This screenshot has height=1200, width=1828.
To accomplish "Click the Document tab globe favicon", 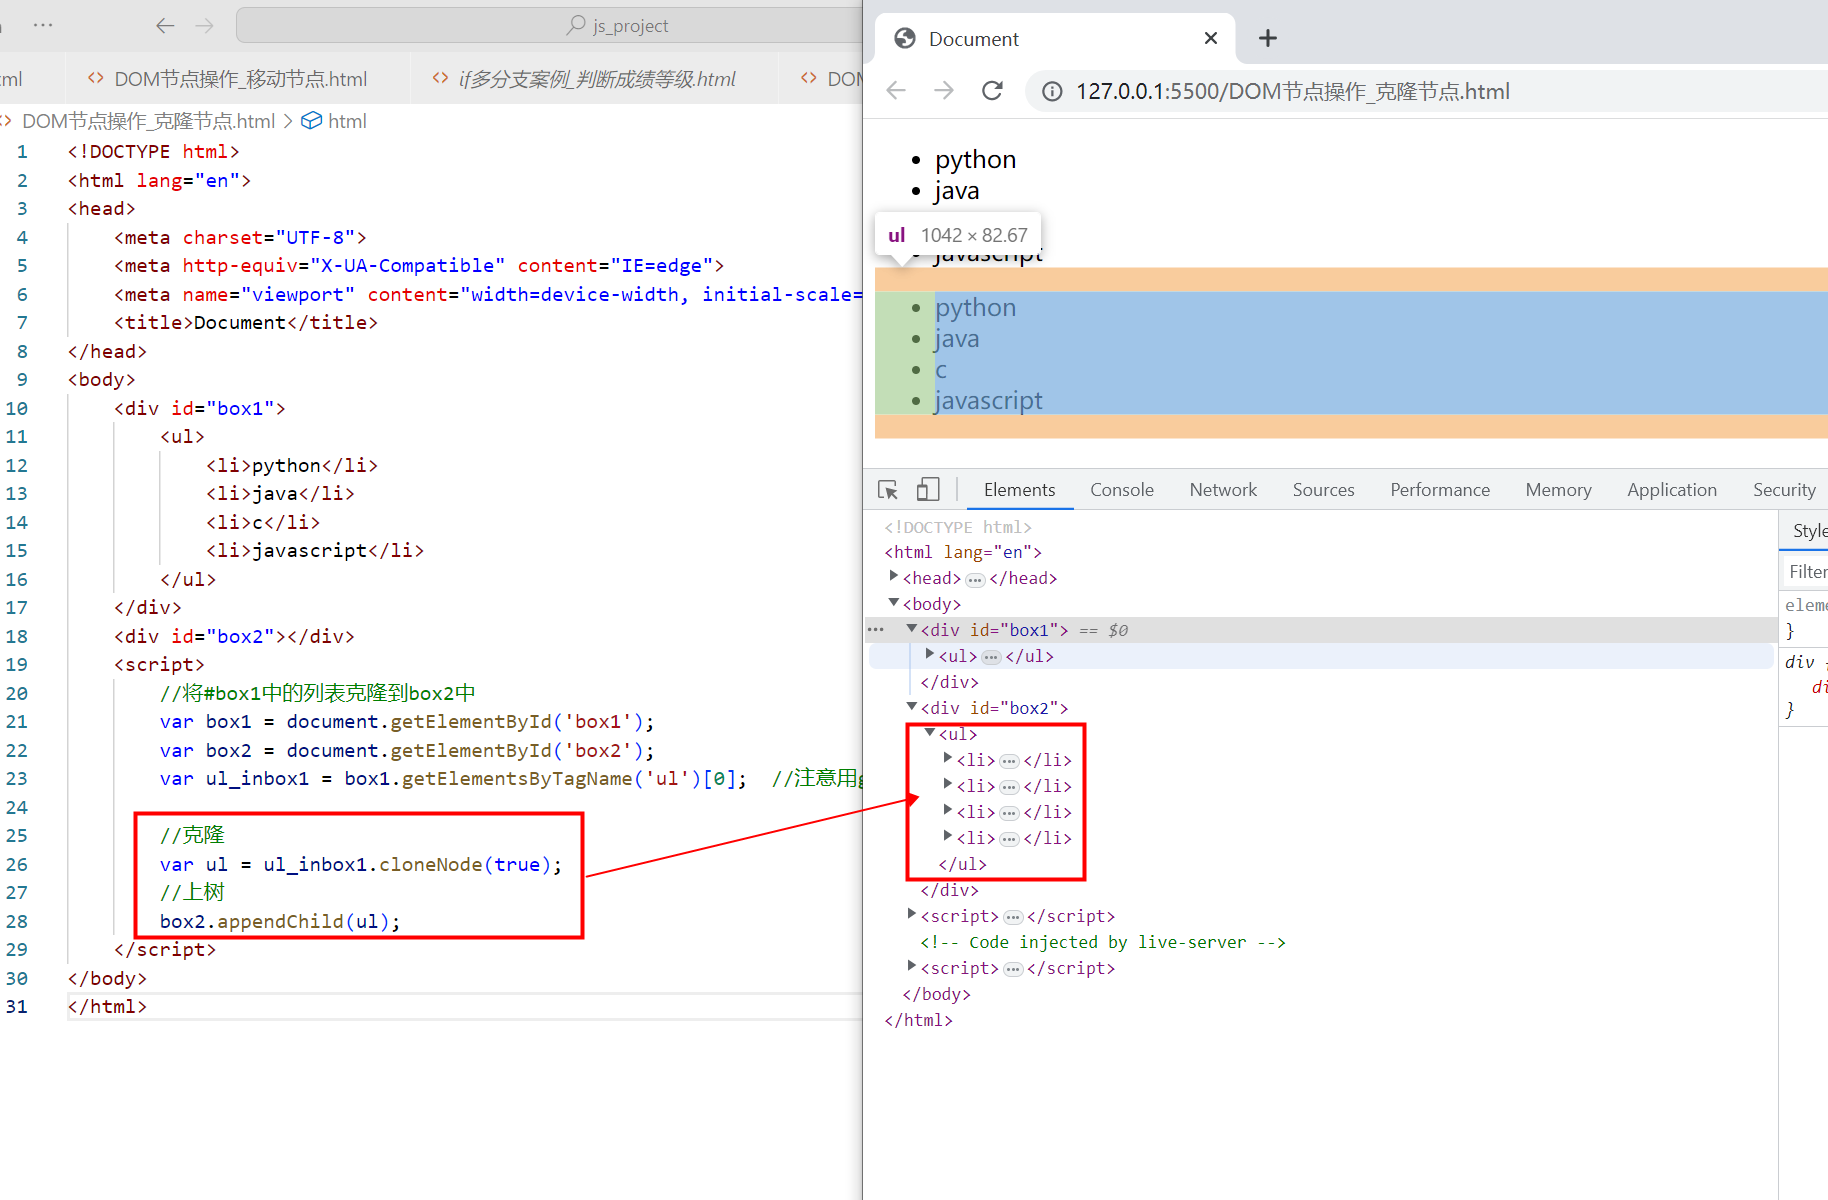I will click(905, 38).
